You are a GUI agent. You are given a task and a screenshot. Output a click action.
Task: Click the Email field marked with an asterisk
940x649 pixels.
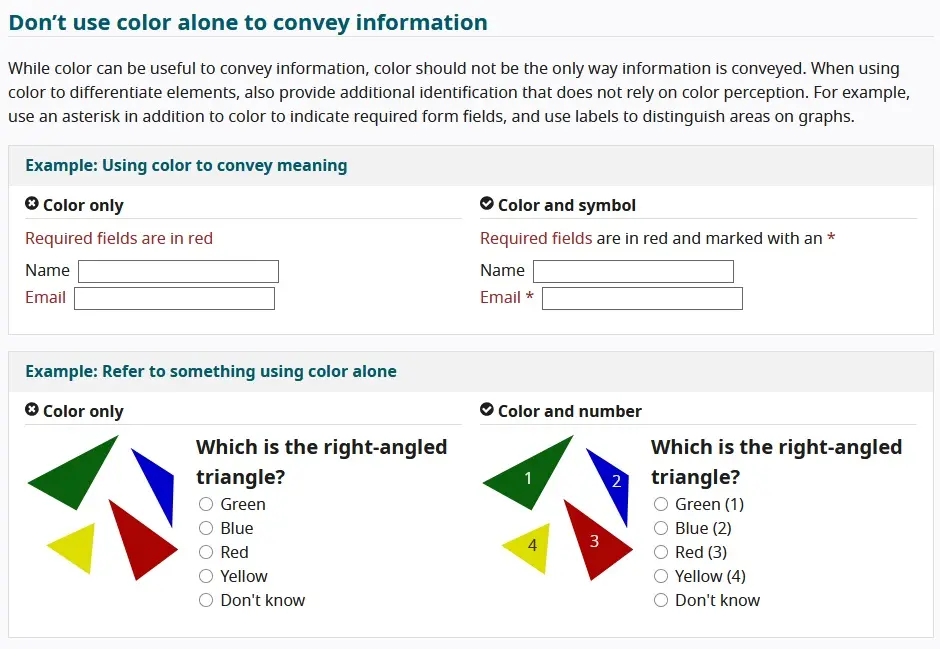click(x=641, y=297)
